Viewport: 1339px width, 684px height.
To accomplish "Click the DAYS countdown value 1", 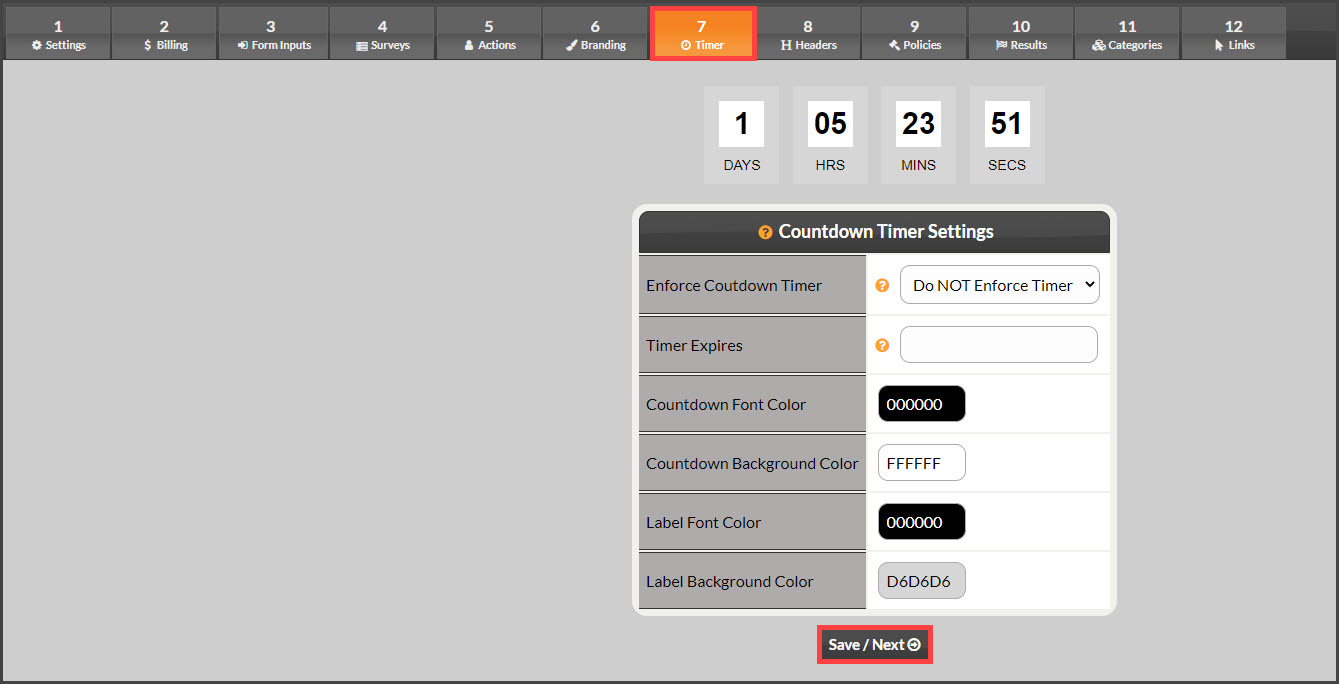I will click(741, 124).
